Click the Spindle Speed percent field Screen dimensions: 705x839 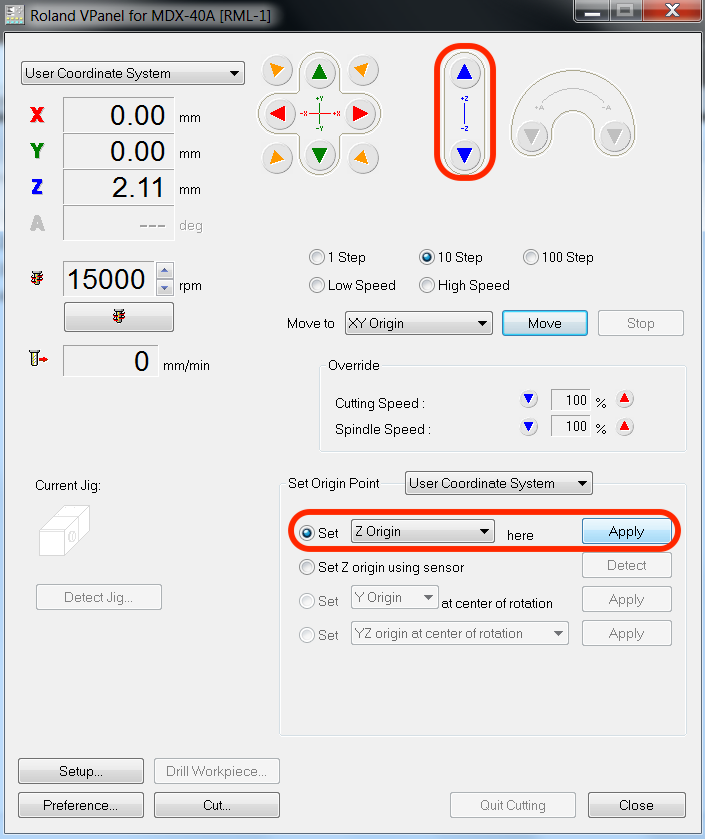pyautogui.click(x=570, y=426)
